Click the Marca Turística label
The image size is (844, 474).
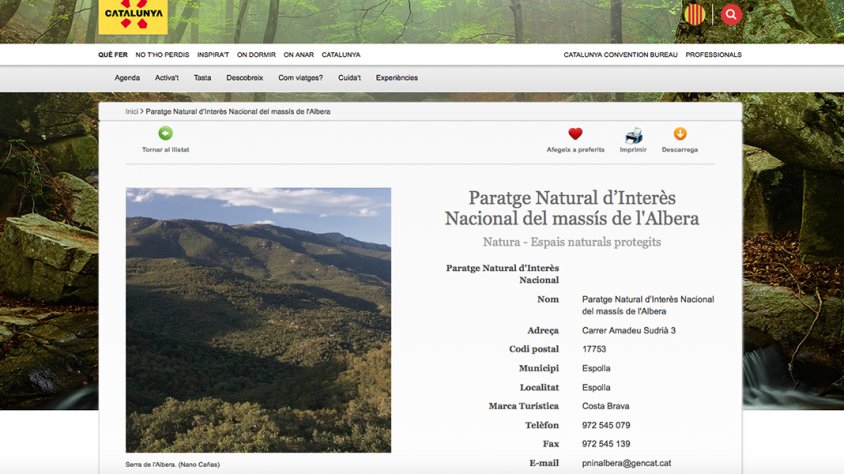pos(523,406)
